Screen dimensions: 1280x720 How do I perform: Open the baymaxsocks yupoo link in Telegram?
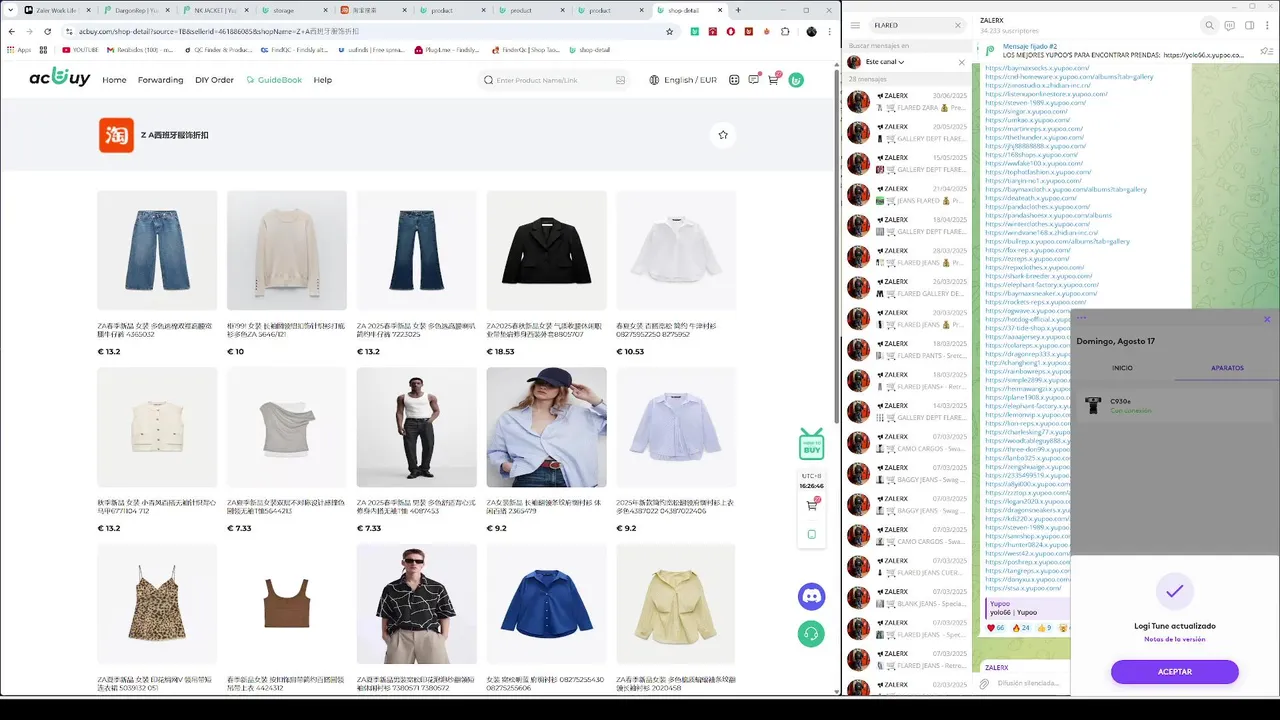click(1037, 68)
